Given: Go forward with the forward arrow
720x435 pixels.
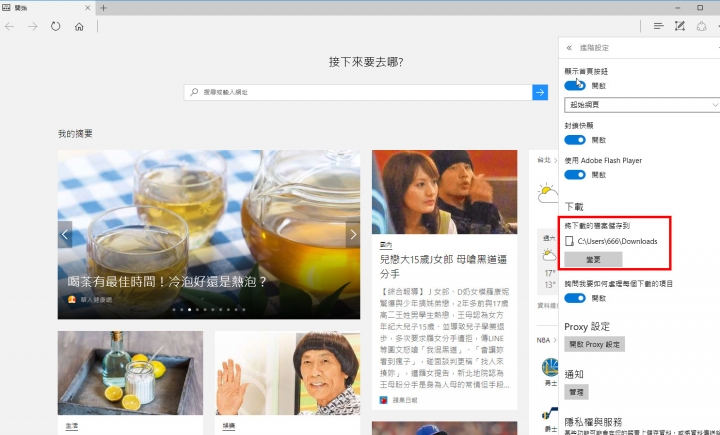Looking at the screenshot, I should pyautogui.click(x=33, y=27).
